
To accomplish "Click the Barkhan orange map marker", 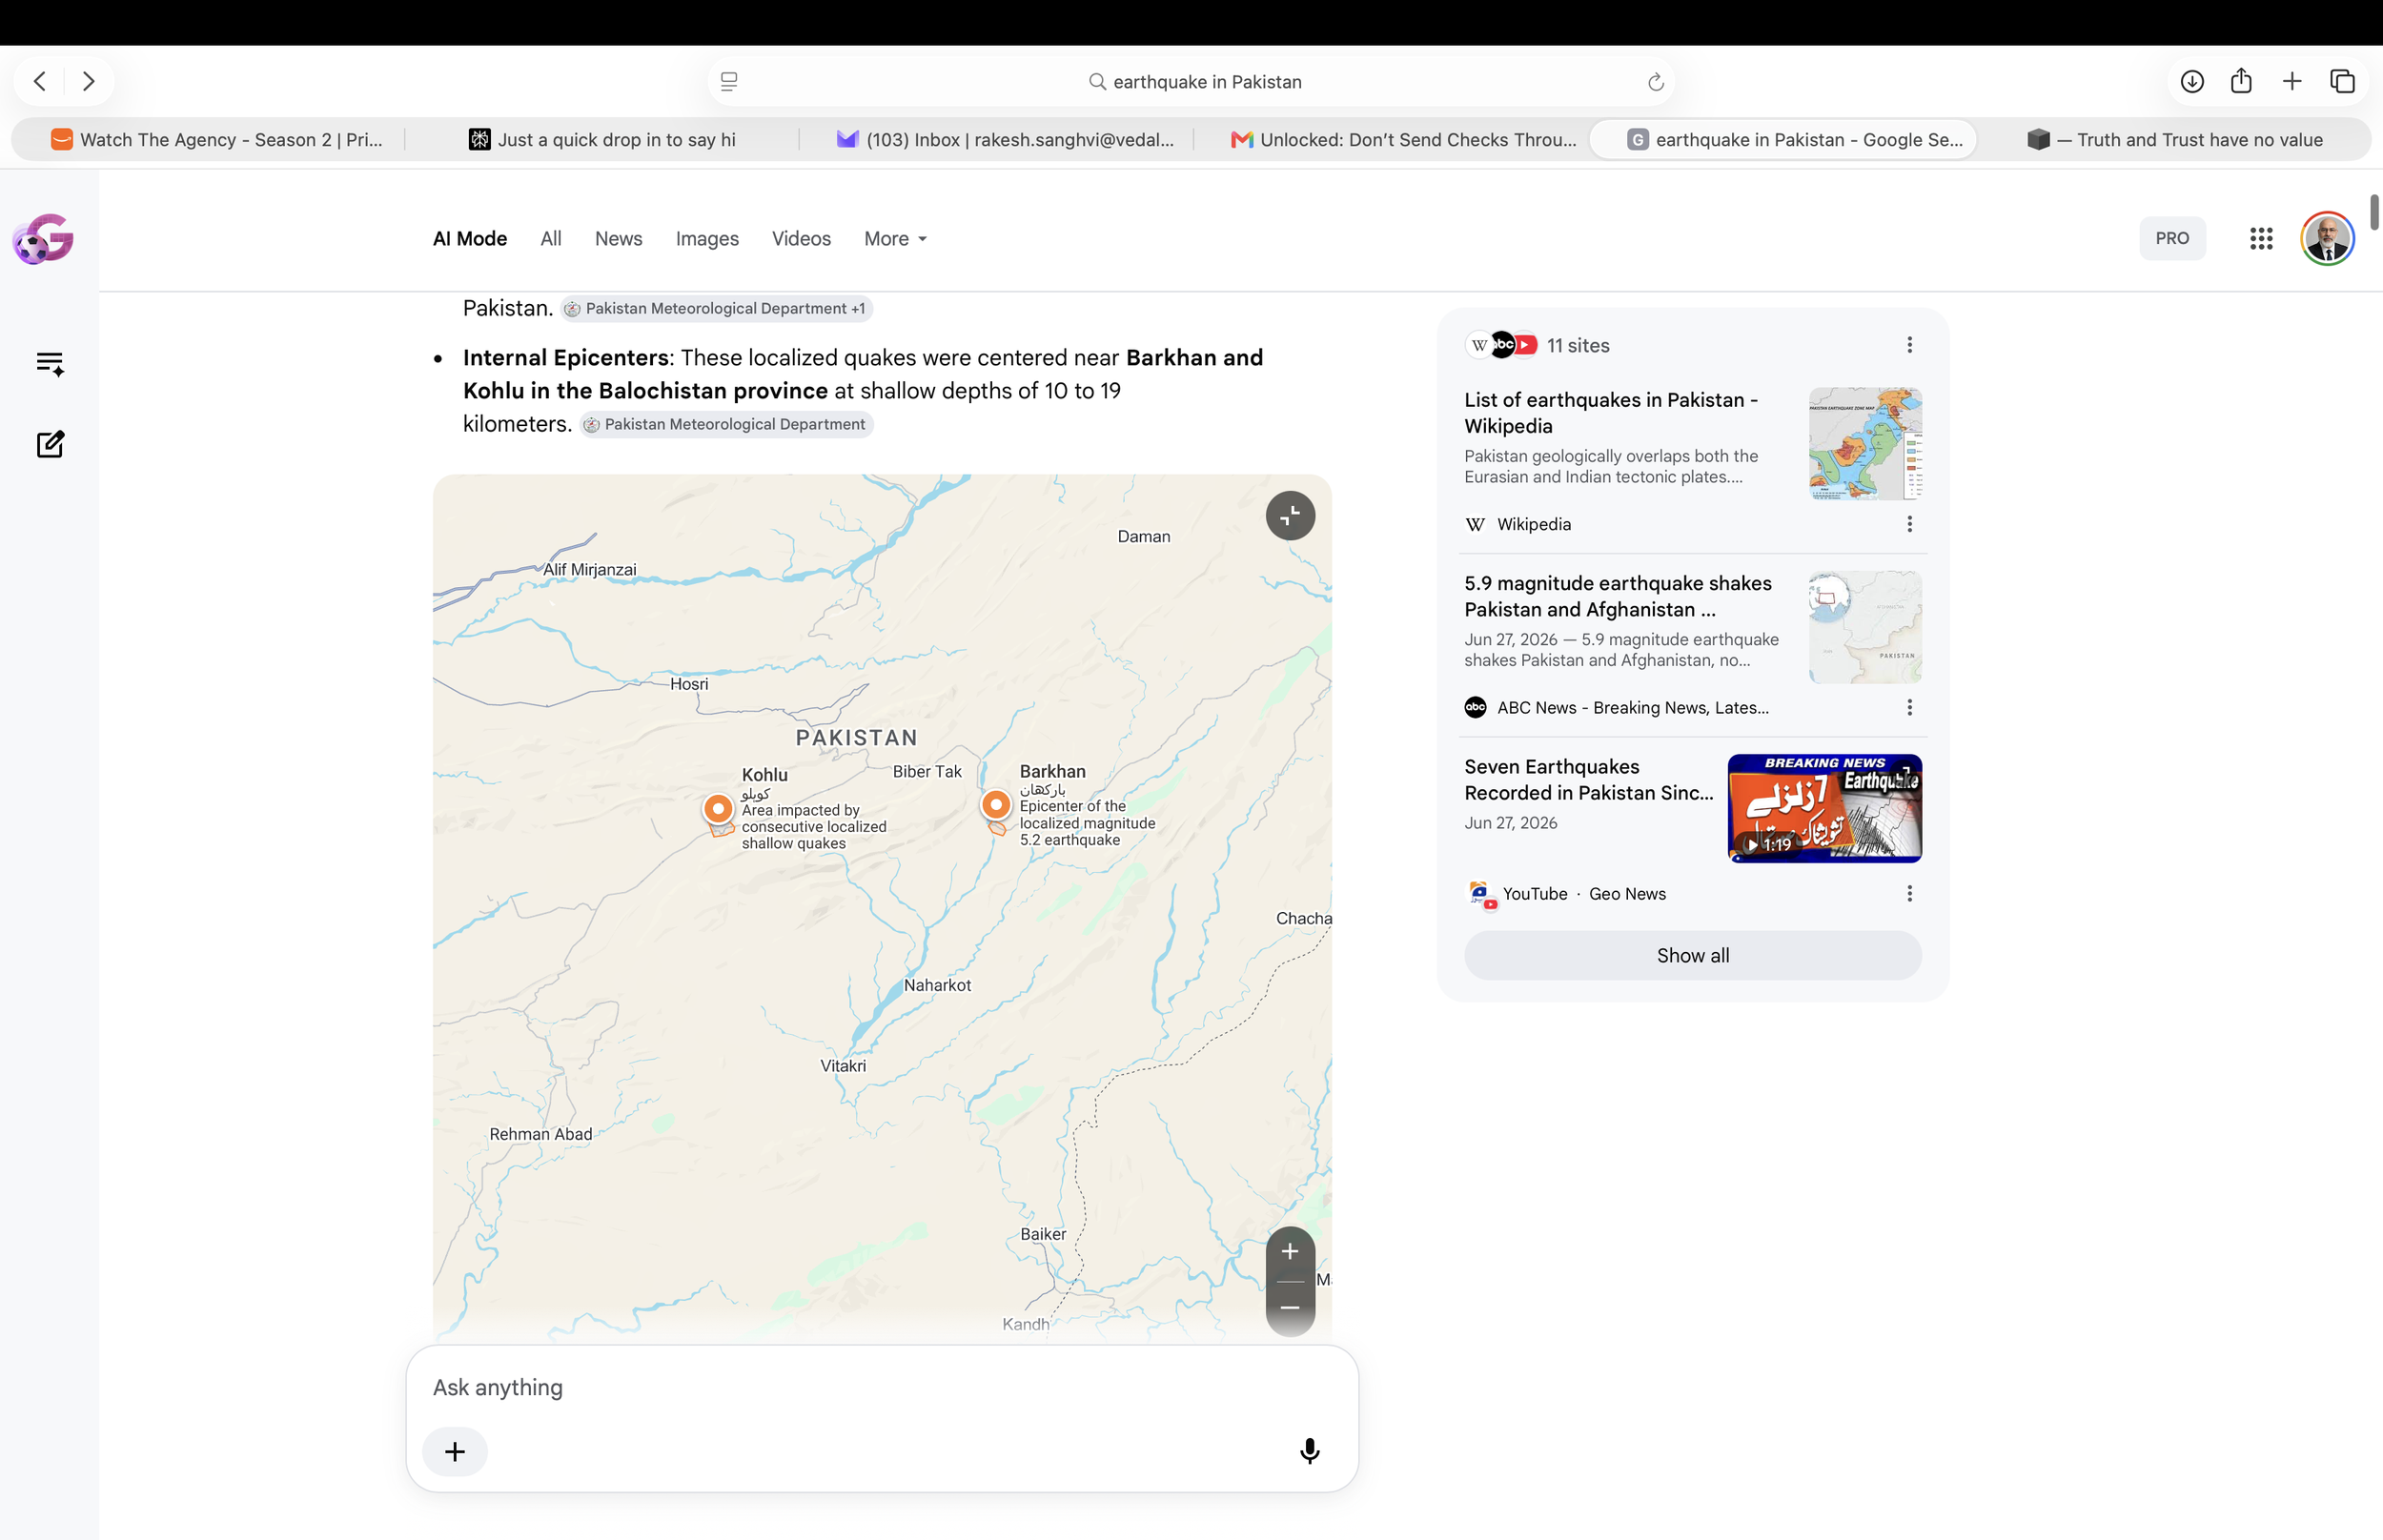I will click(996, 806).
